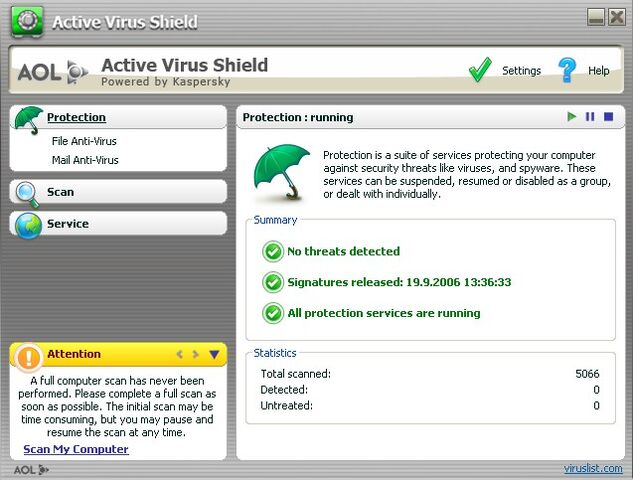Open the viruslist.com link
633x480 pixels.
[x=593, y=468]
